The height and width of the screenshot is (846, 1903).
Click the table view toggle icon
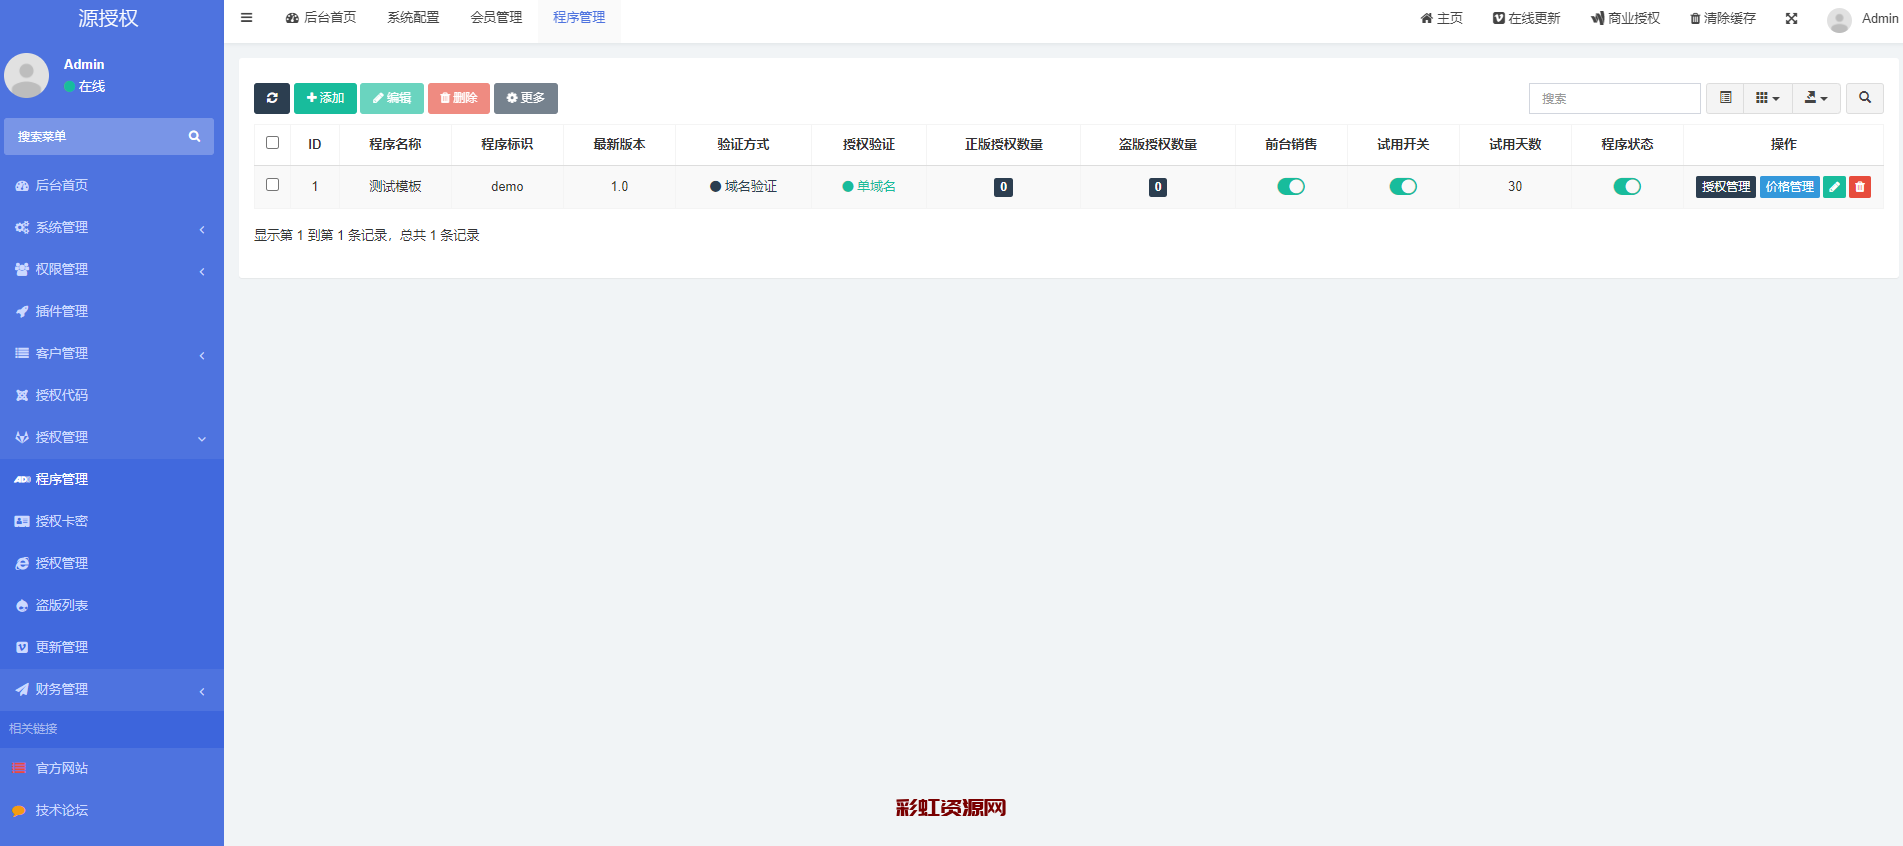(x=1725, y=98)
